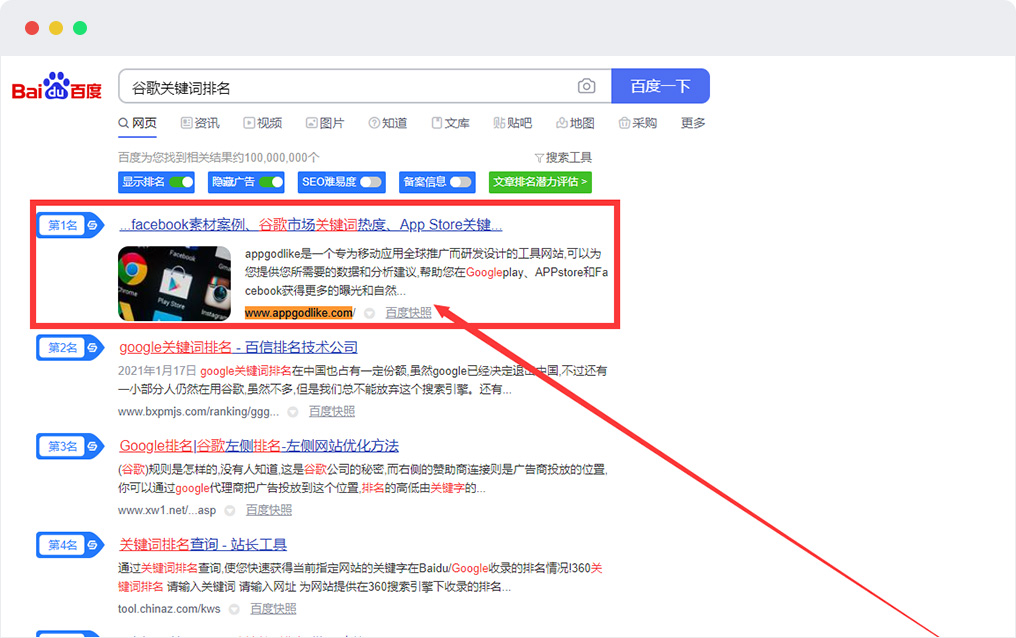
Task: Click the 第1名 rank badge icon
Action: (70, 225)
